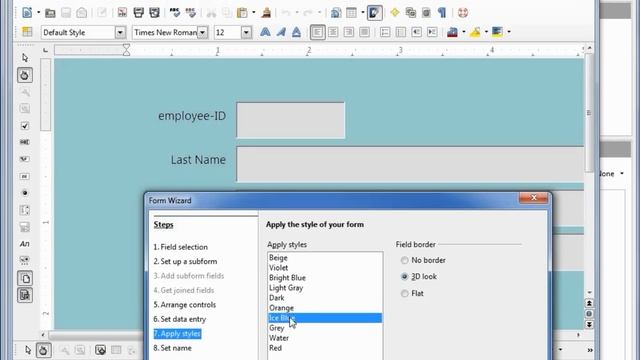Pick the Select arrow in Form Controls sidebar
Viewport: 640px width, 360px height.
[x=25, y=58]
